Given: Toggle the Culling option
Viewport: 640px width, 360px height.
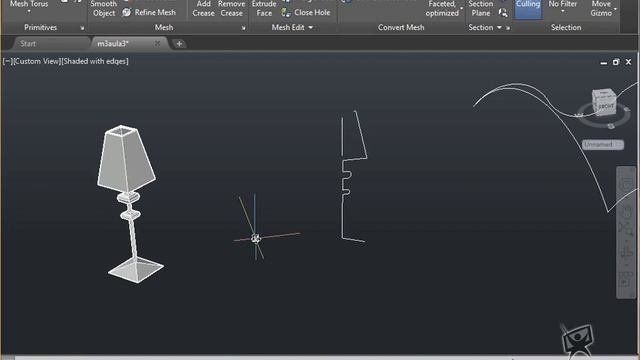Looking at the screenshot, I should tap(528, 8).
